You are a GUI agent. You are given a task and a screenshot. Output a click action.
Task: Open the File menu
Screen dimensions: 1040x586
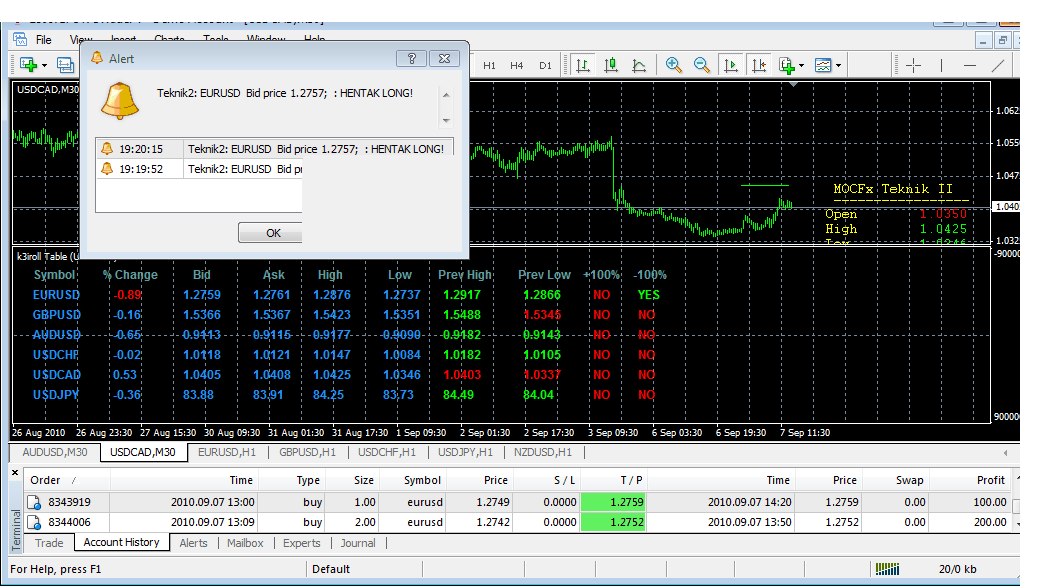pyautogui.click(x=44, y=40)
